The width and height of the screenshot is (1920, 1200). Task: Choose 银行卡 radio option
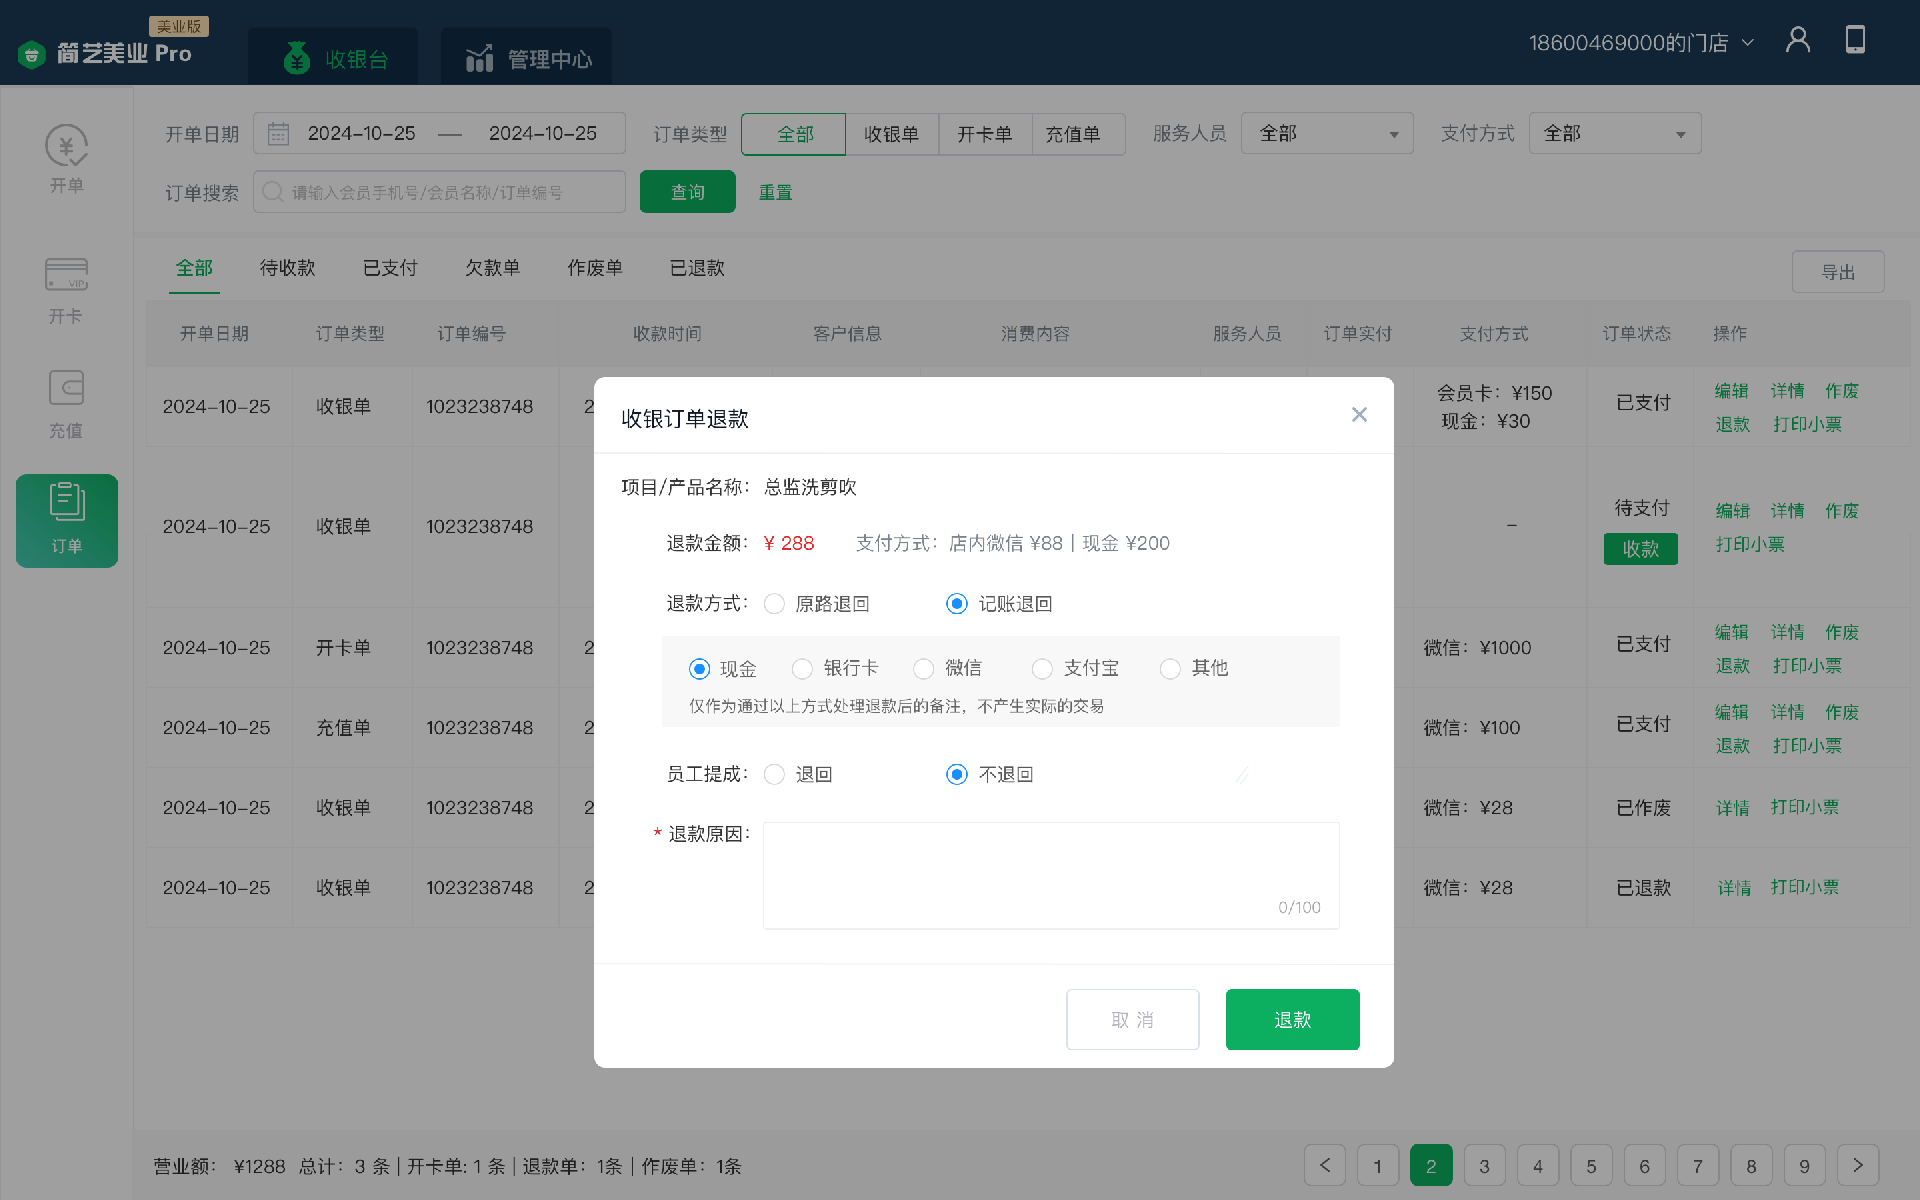coord(802,669)
